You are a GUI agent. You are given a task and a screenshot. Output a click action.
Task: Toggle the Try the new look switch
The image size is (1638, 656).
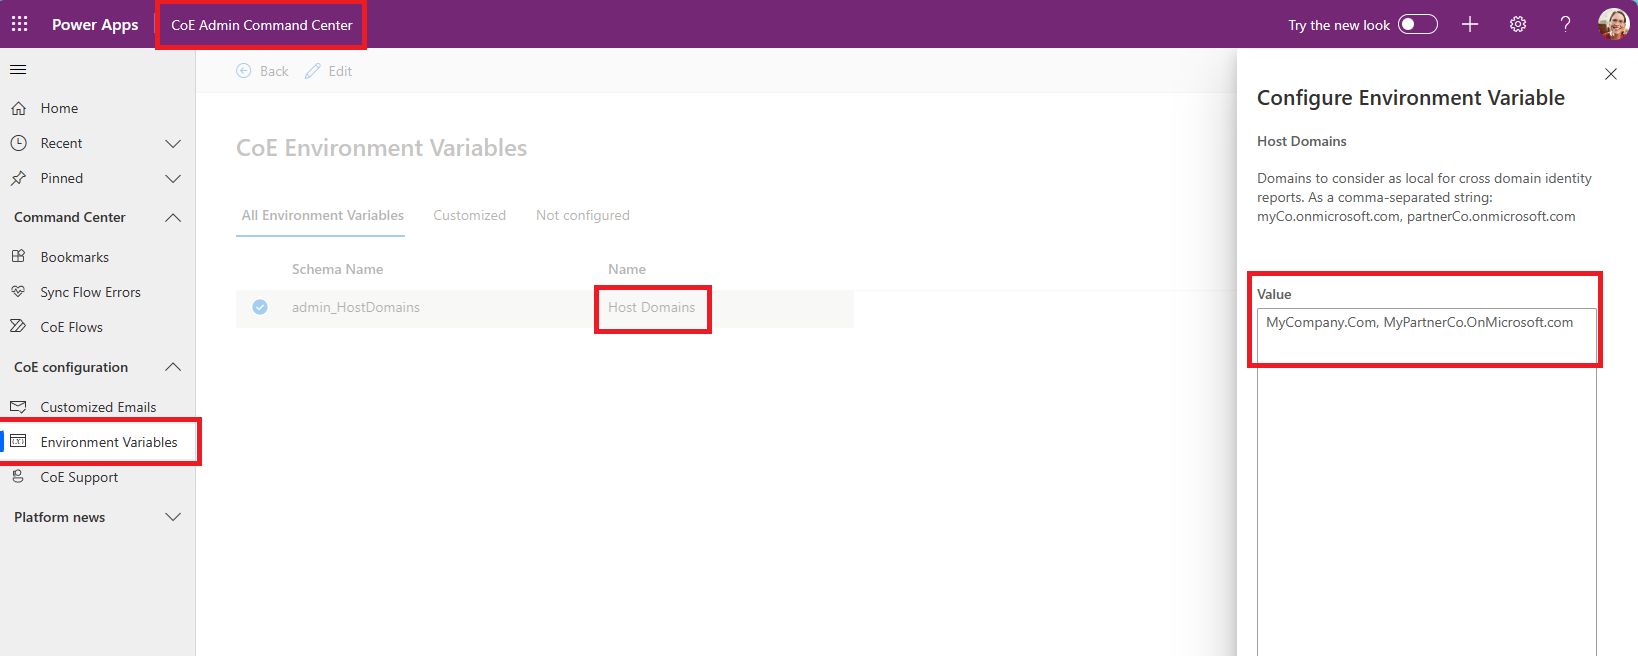pos(1417,24)
